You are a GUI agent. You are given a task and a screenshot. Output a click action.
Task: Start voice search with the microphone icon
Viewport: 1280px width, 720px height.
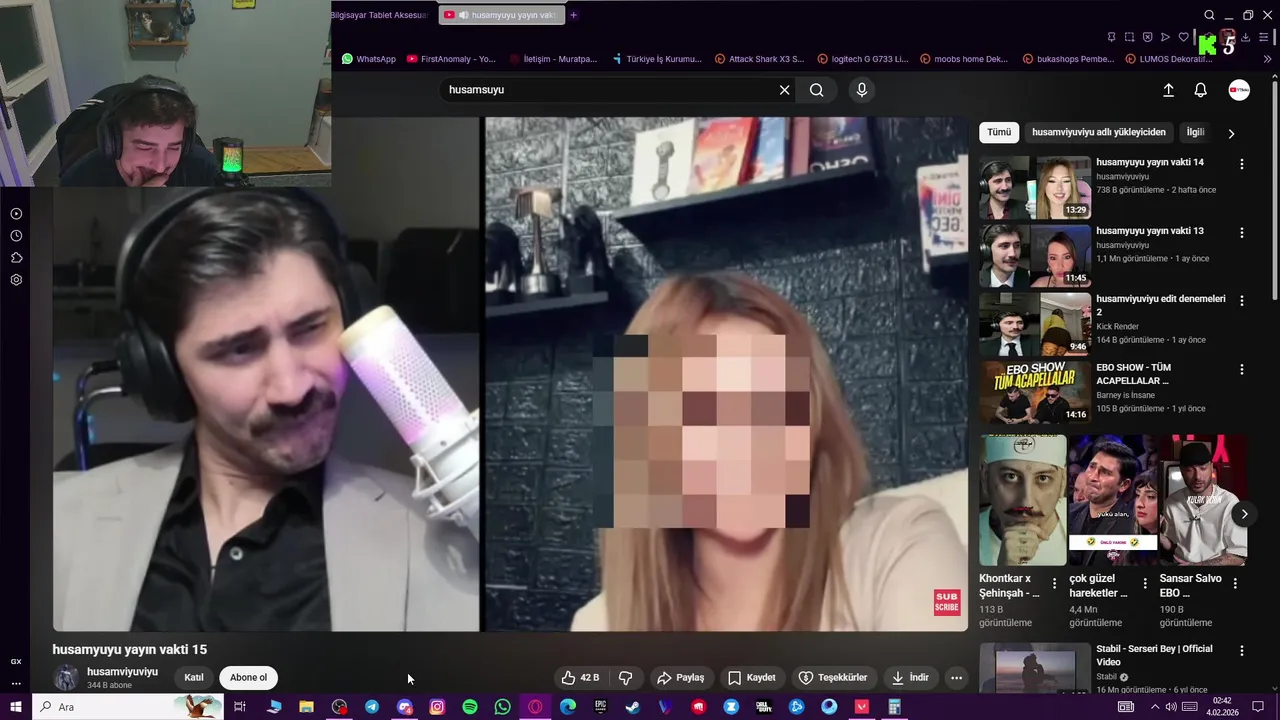(x=862, y=90)
